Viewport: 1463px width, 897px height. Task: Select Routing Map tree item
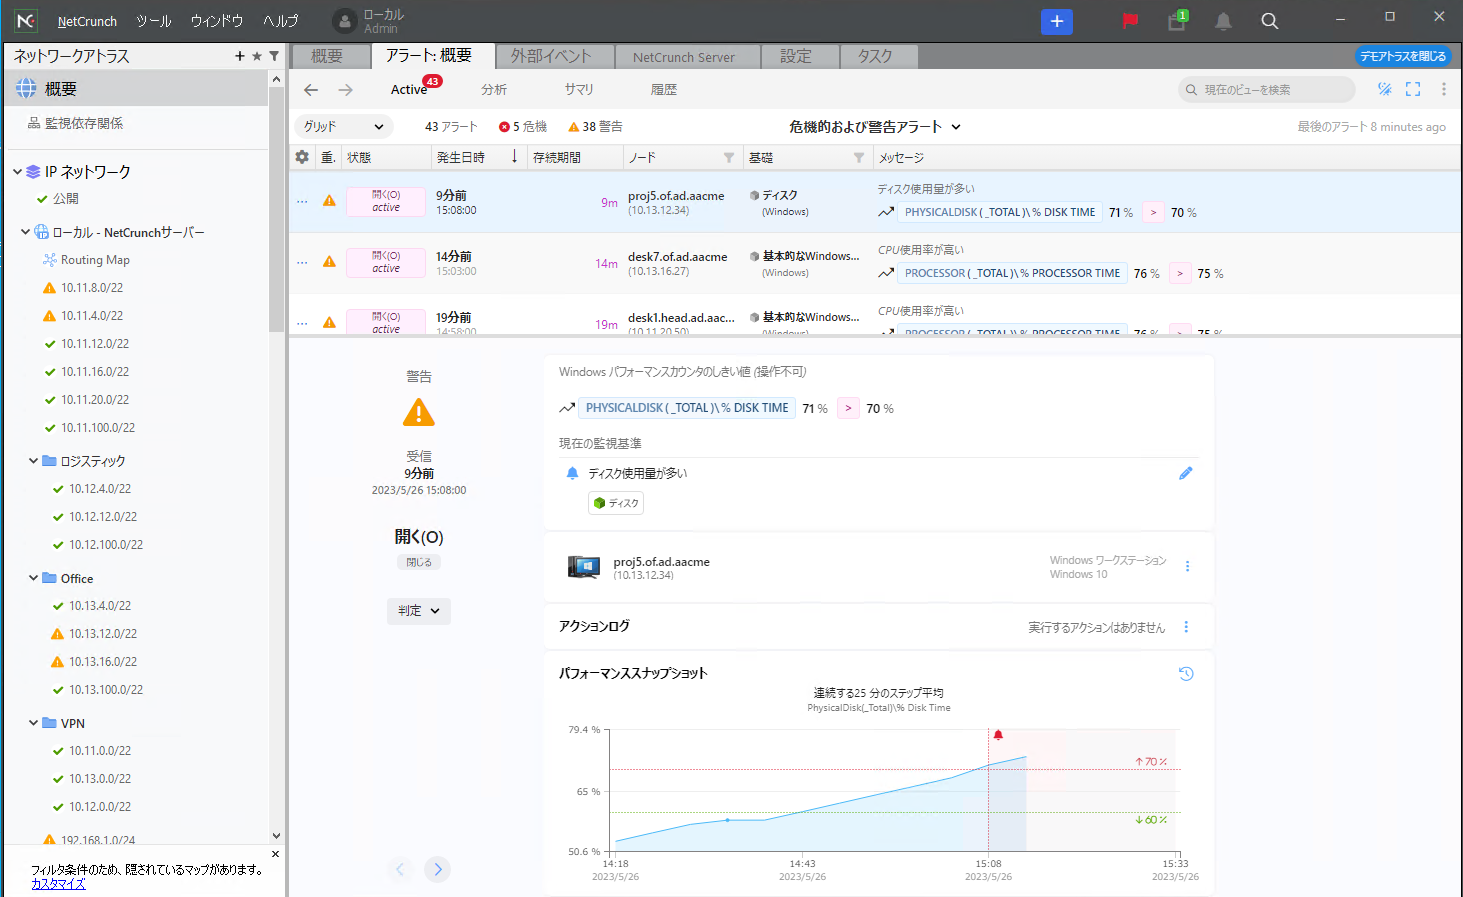[x=86, y=260]
